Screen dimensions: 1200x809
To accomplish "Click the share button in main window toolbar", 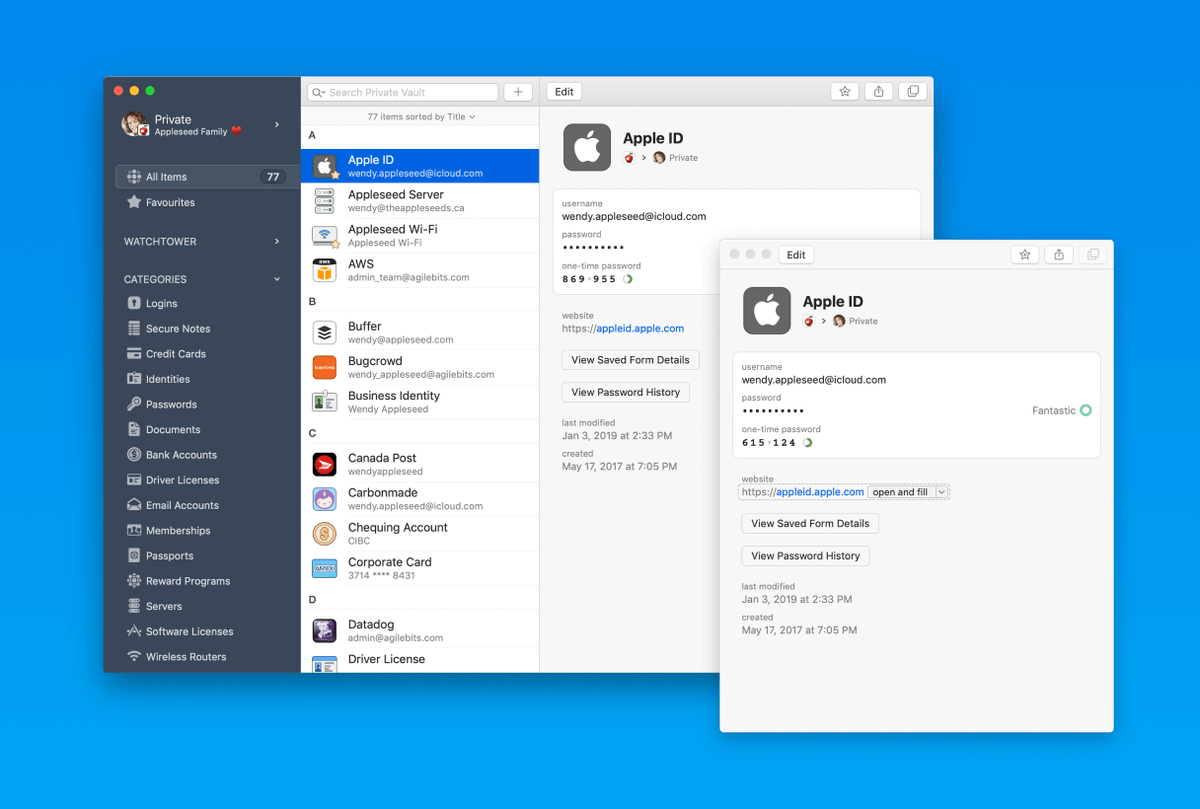I will [878, 91].
